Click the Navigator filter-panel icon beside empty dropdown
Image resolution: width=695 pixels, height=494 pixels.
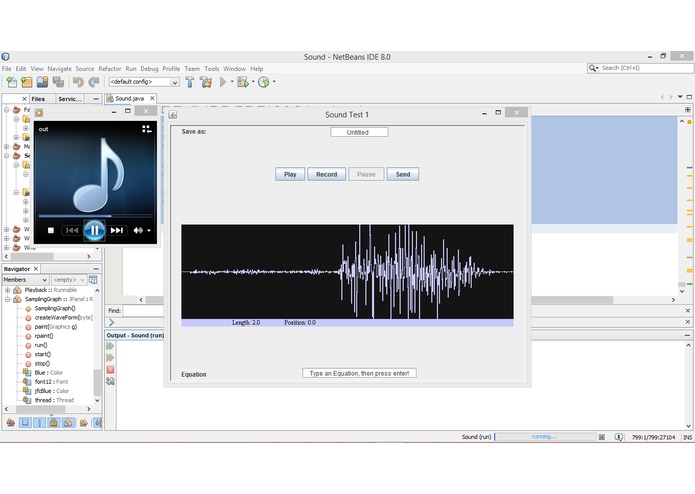(x=93, y=280)
